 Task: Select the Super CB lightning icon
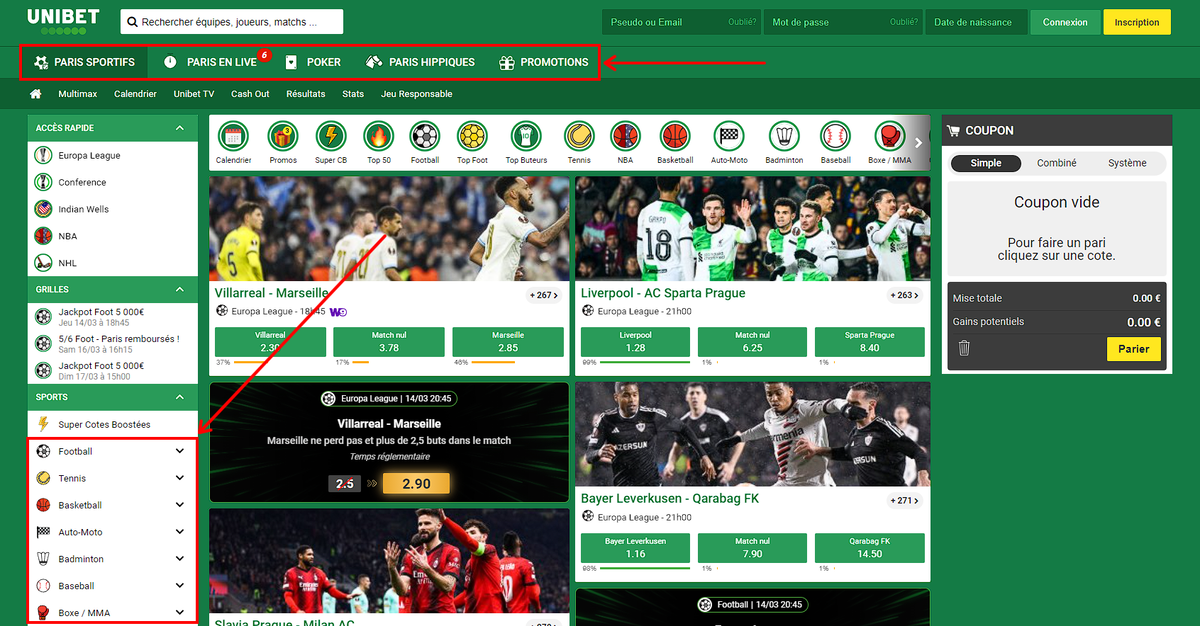pyautogui.click(x=331, y=136)
